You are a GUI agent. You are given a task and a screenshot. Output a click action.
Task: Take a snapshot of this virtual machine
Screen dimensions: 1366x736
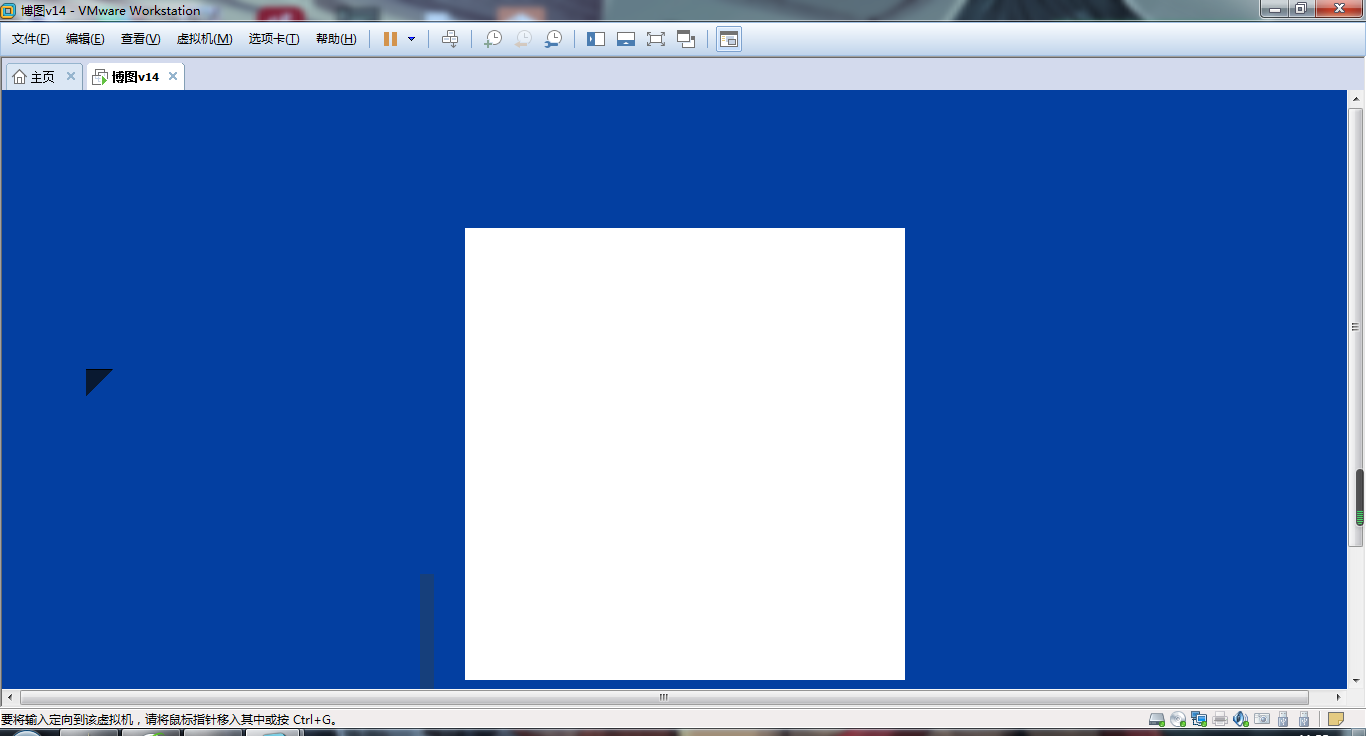pyautogui.click(x=493, y=39)
